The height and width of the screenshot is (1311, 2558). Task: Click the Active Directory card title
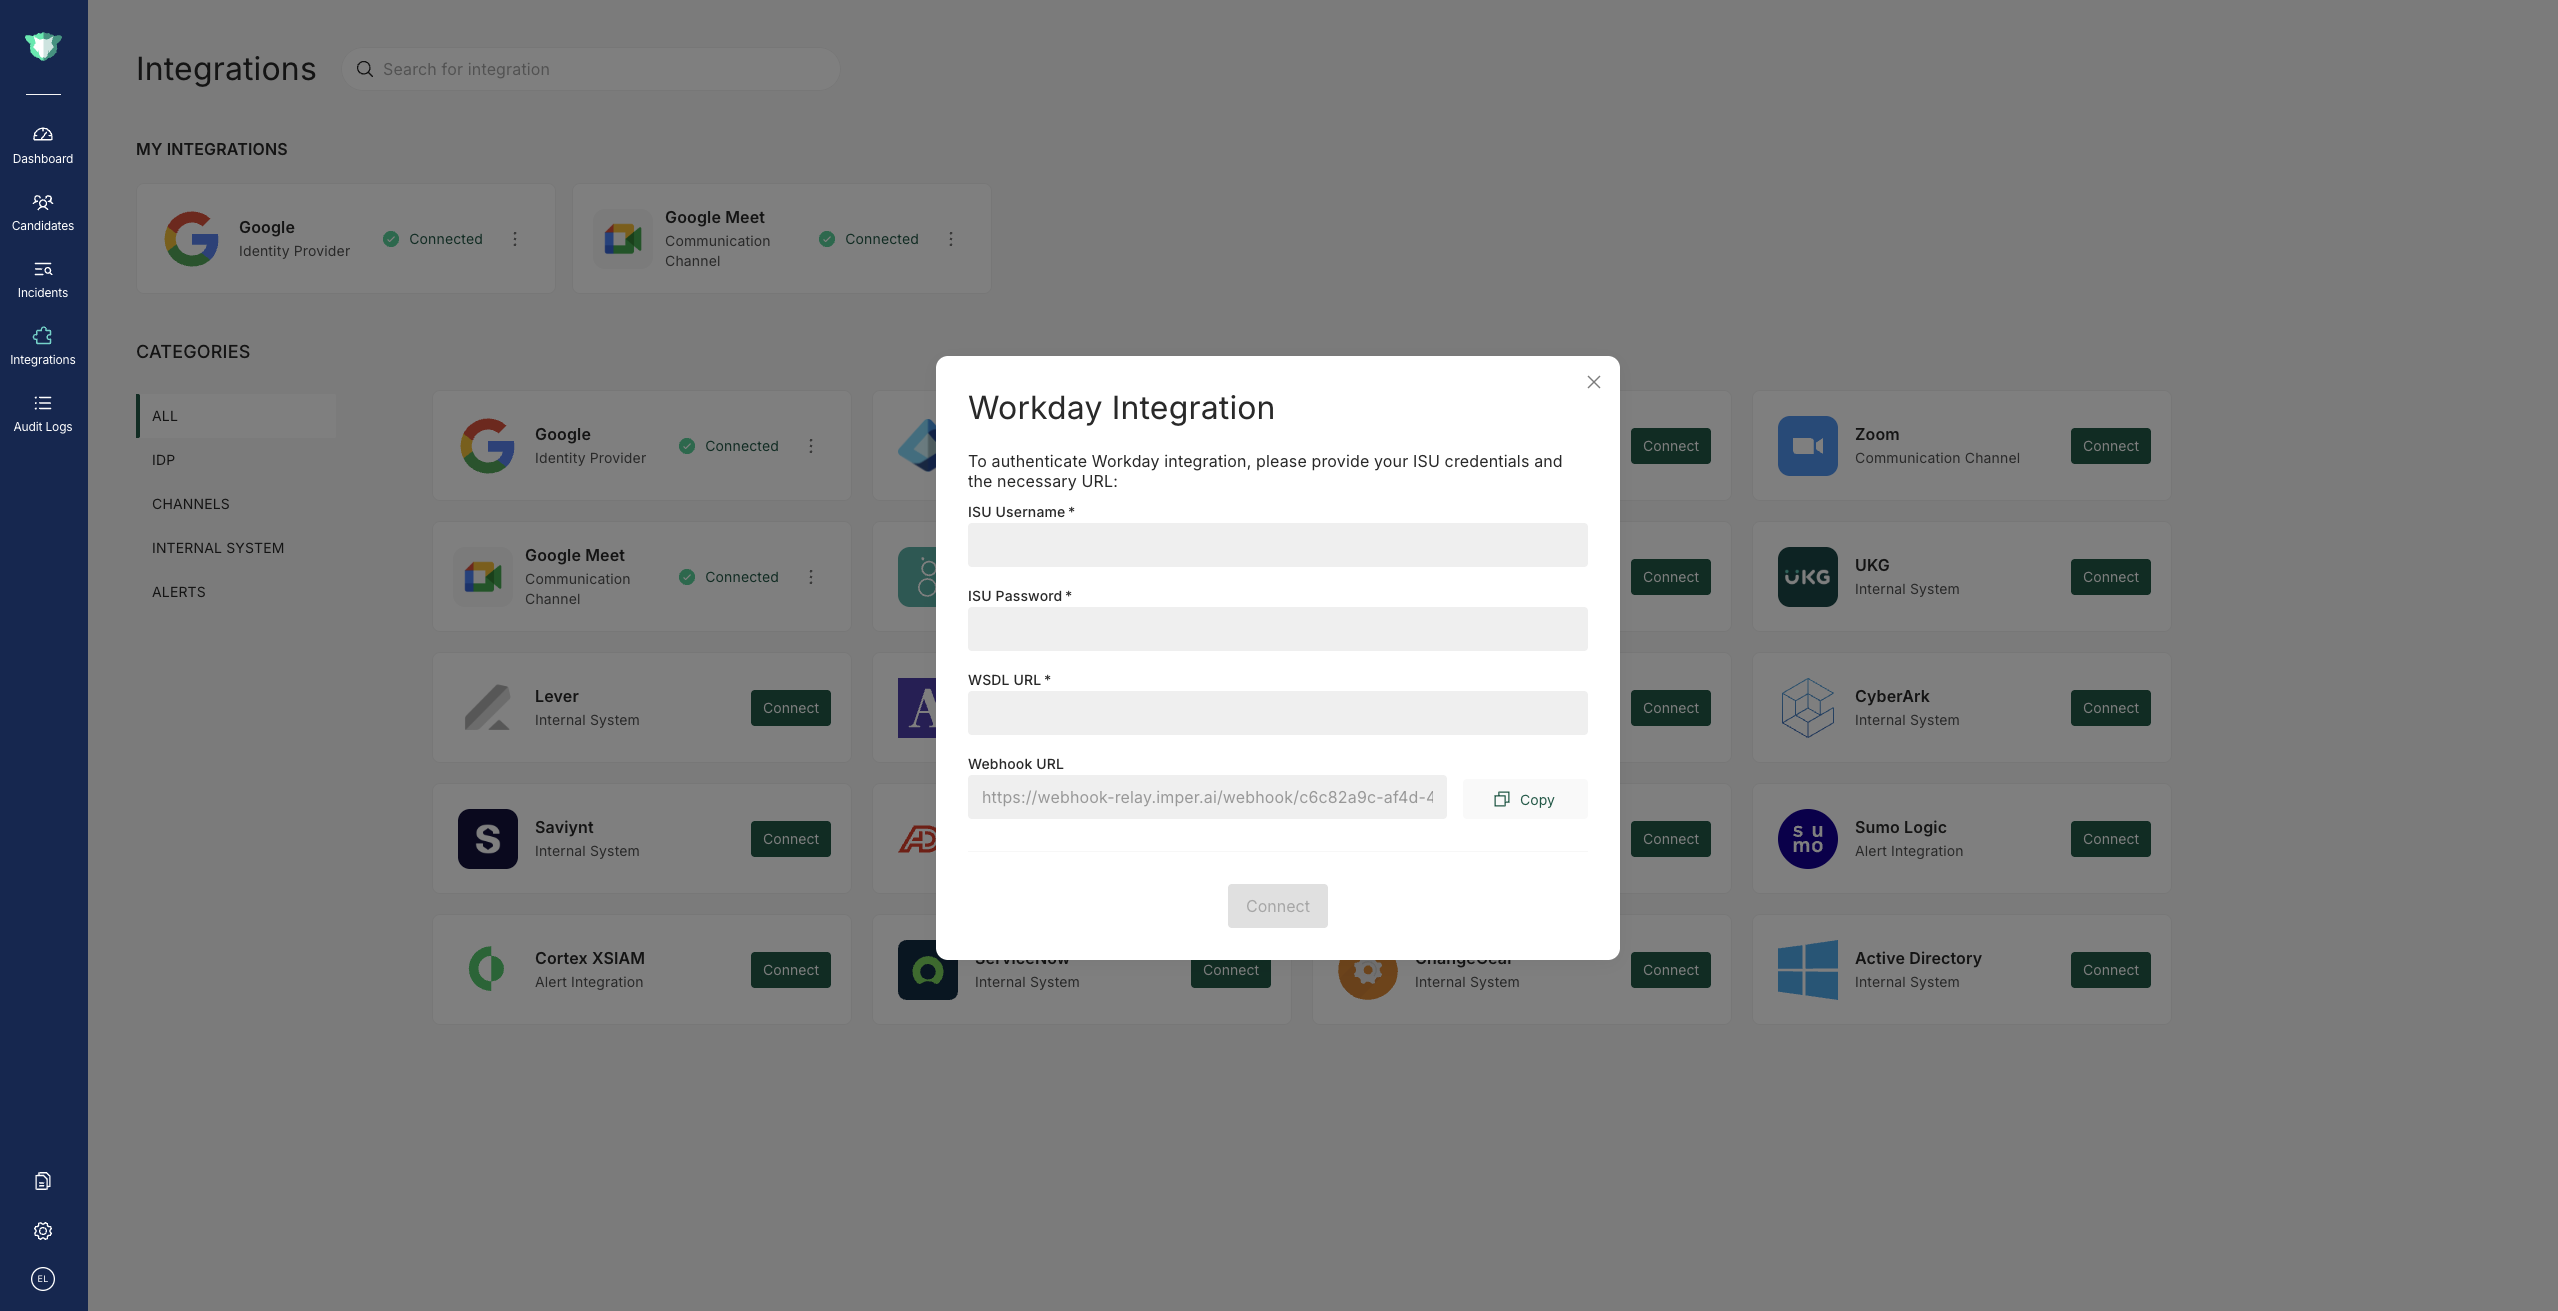(1918, 958)
